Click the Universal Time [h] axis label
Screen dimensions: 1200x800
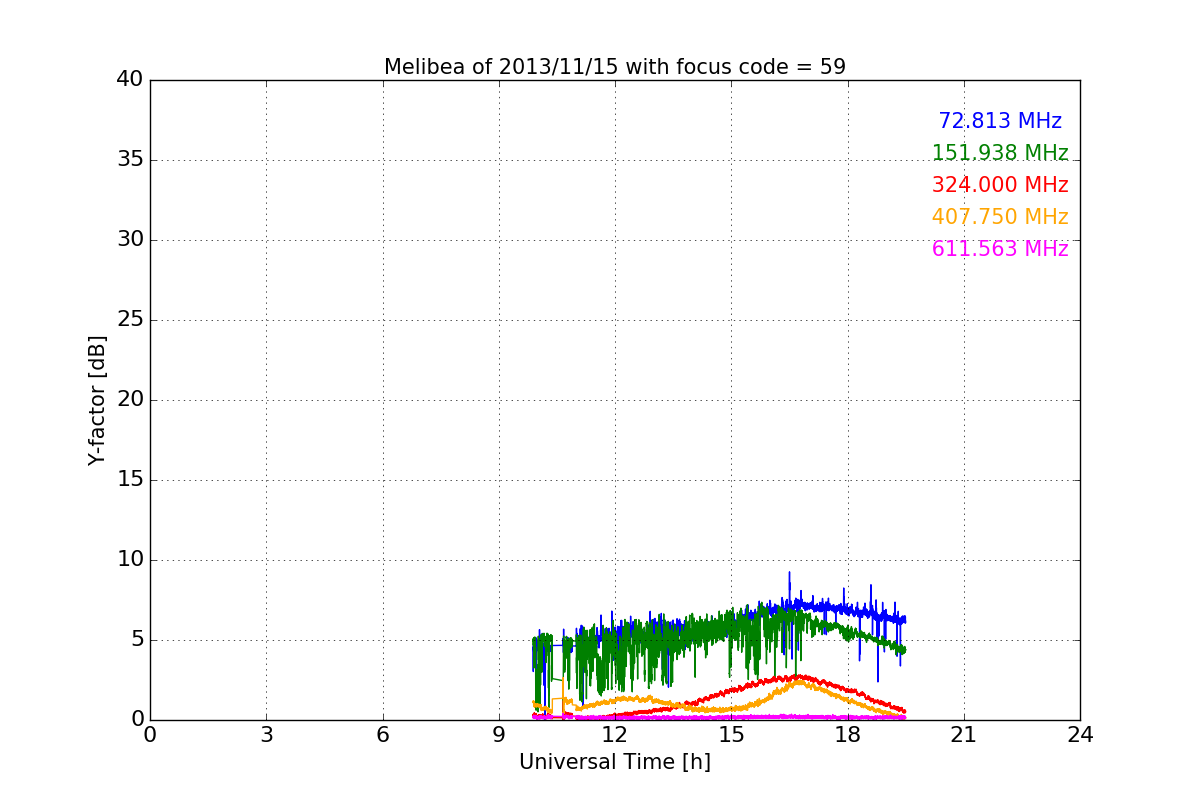pyautogui.click(x=615, y=762)
